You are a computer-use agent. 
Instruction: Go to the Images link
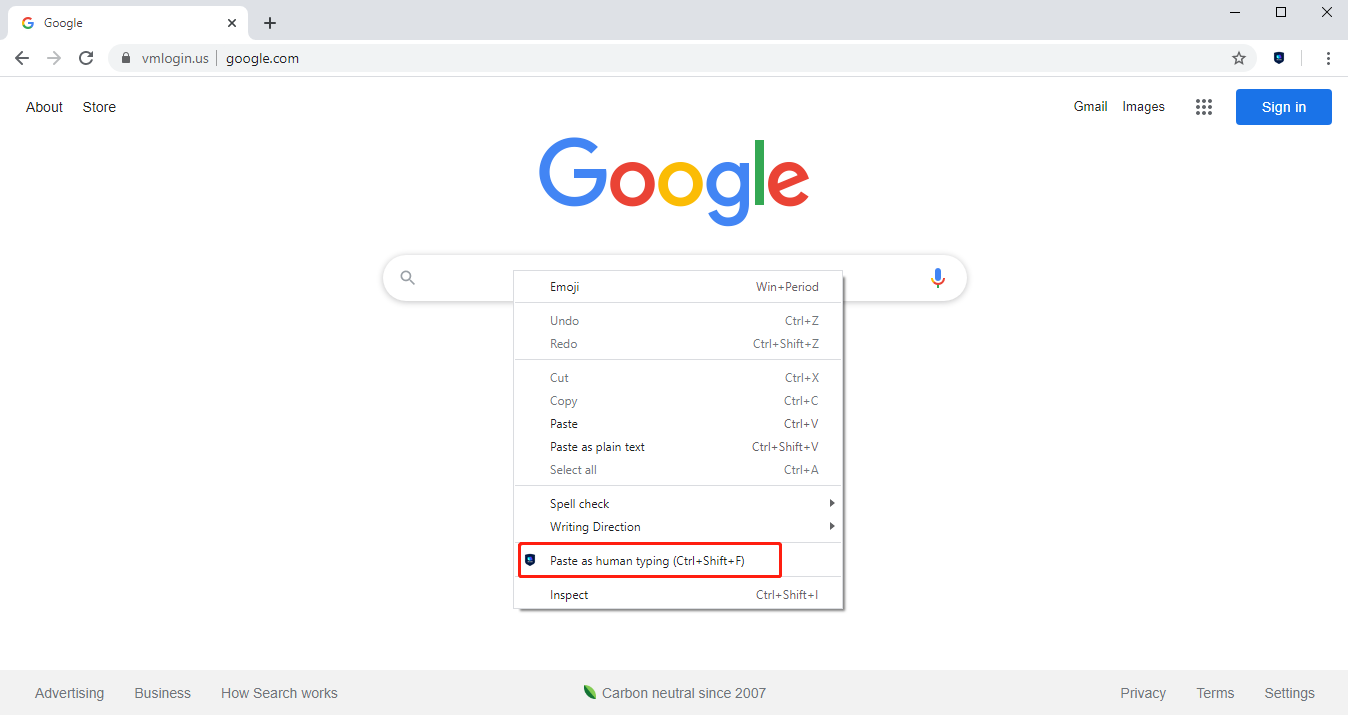click(x=1143, y=107)
